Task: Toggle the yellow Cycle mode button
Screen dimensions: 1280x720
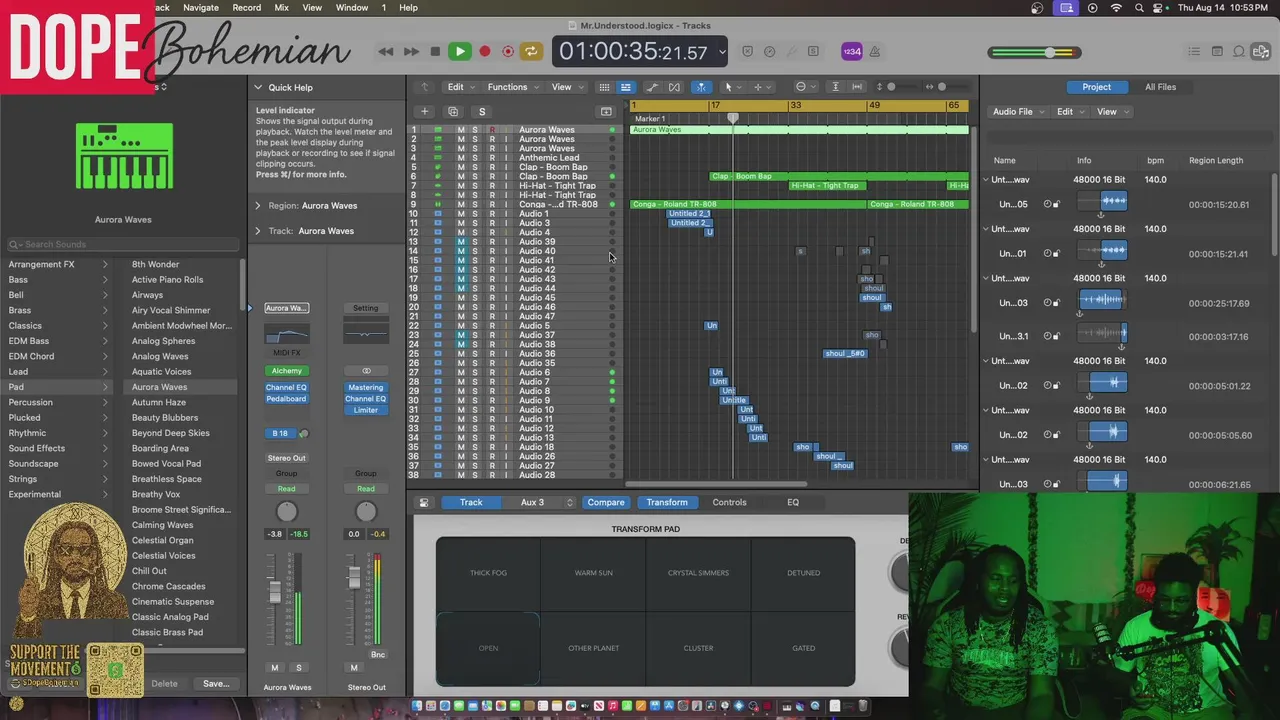Action: click(531, 51)
